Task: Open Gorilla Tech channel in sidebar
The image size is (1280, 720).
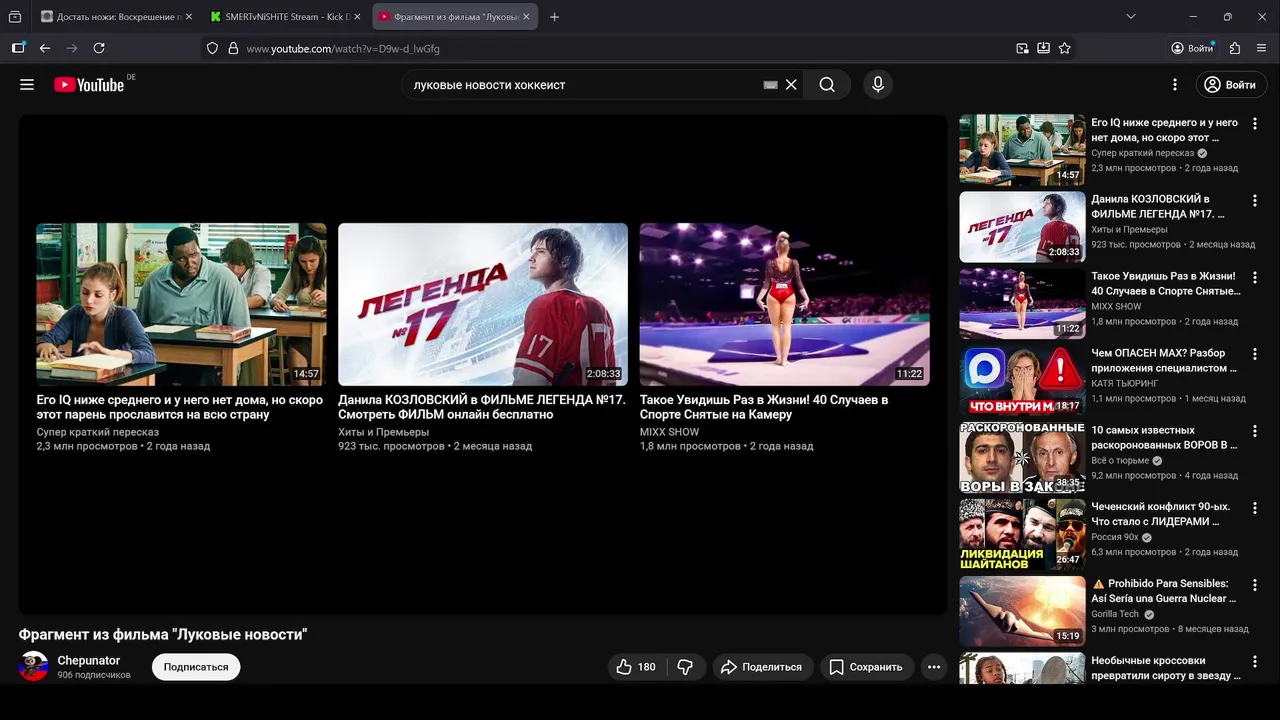Action: (x=1115, y=614)
